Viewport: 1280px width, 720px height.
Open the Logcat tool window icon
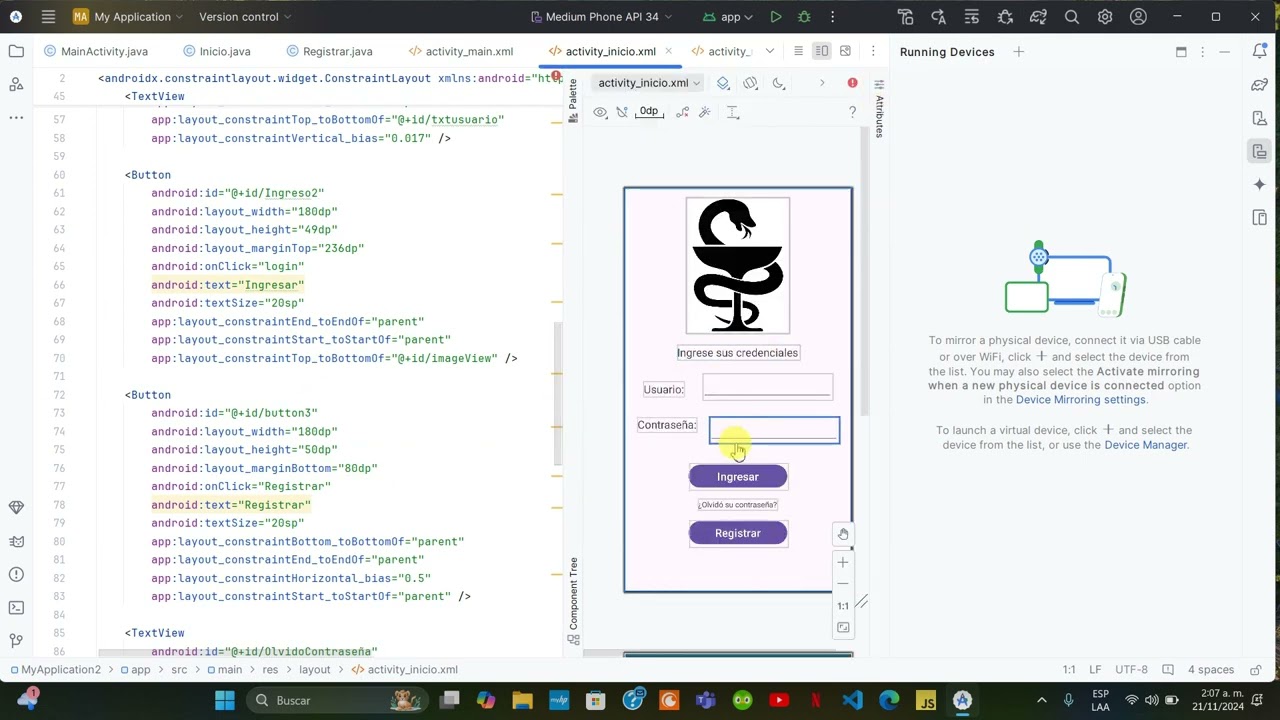click(16, 541)
